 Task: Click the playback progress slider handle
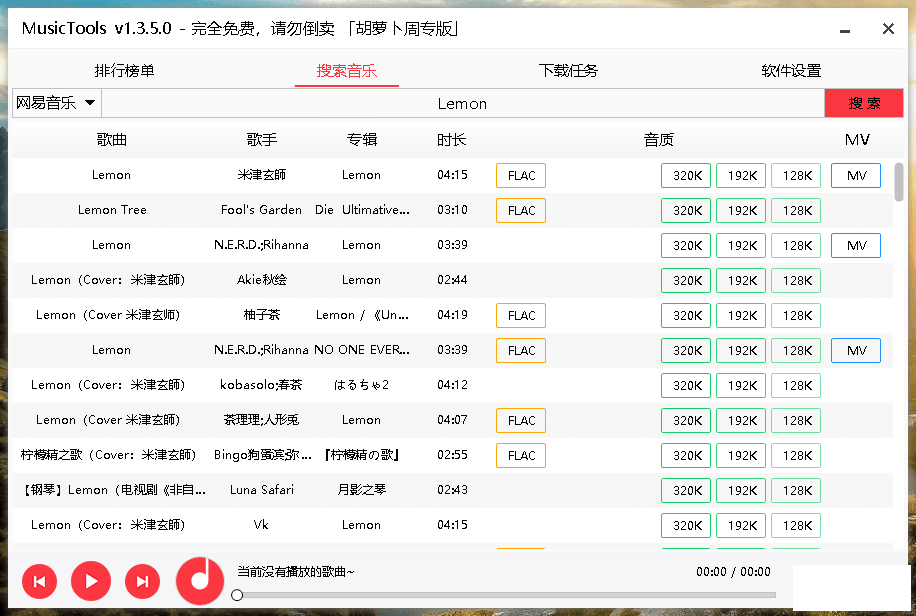click(237, 595)
